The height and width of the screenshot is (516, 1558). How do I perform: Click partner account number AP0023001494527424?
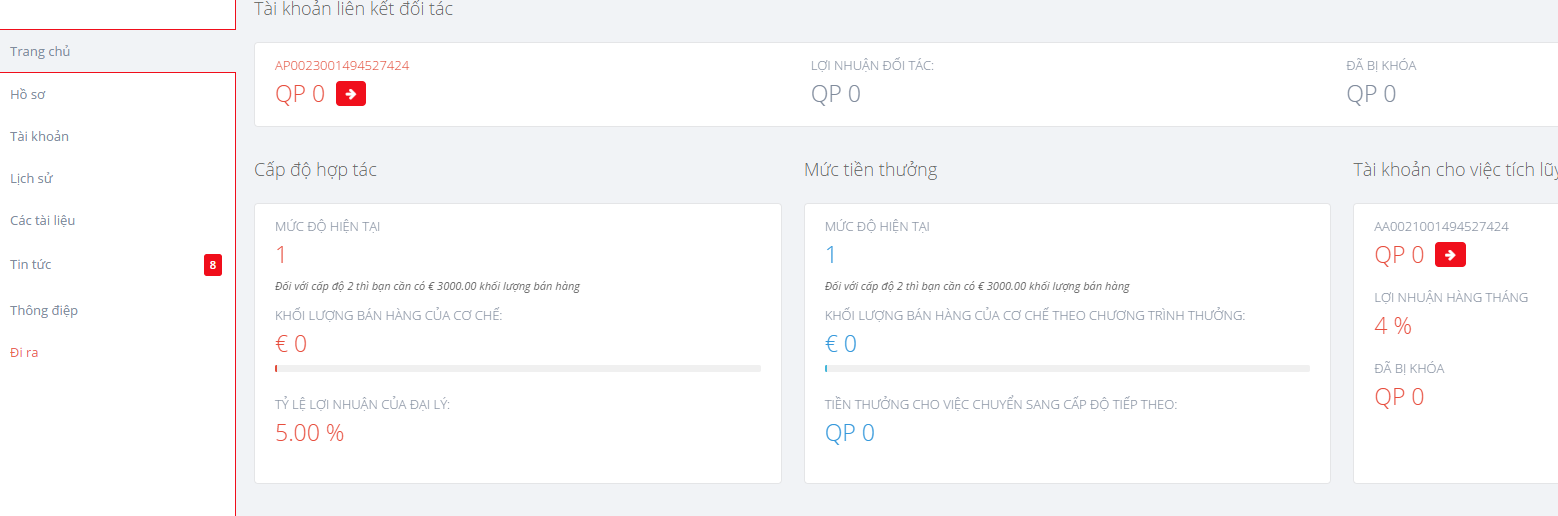(x=342, y=66)
